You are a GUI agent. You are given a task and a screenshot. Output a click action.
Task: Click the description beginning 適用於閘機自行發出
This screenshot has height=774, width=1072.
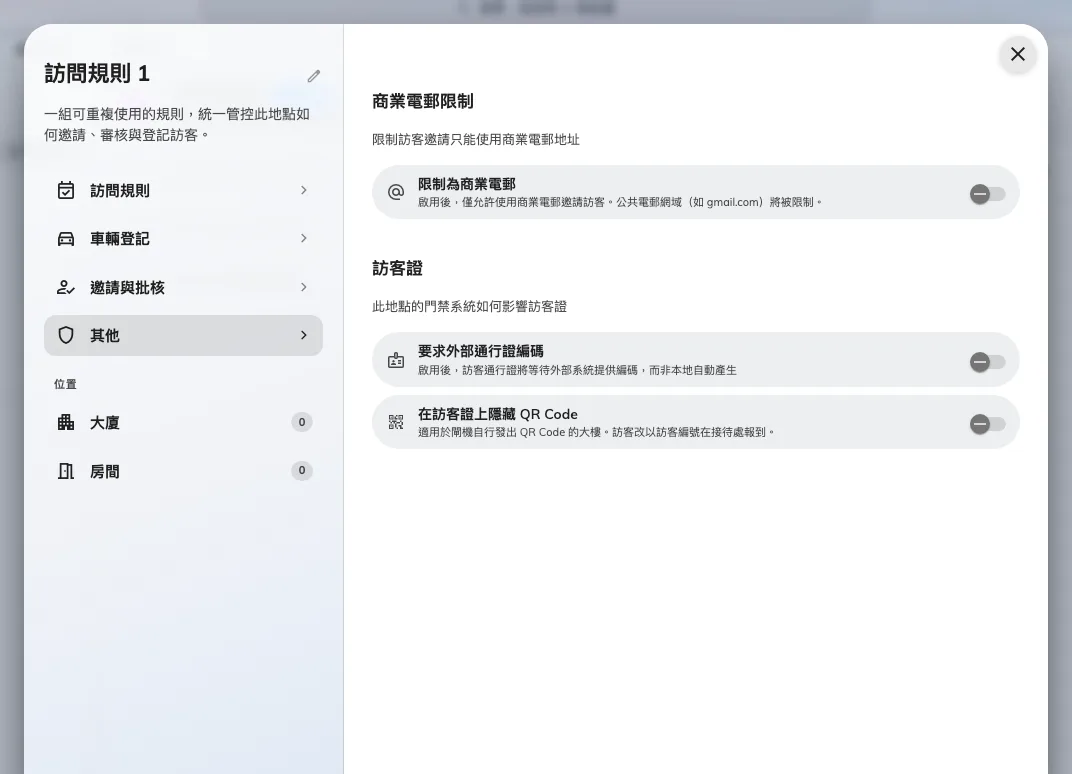click(x=596, y=432)
